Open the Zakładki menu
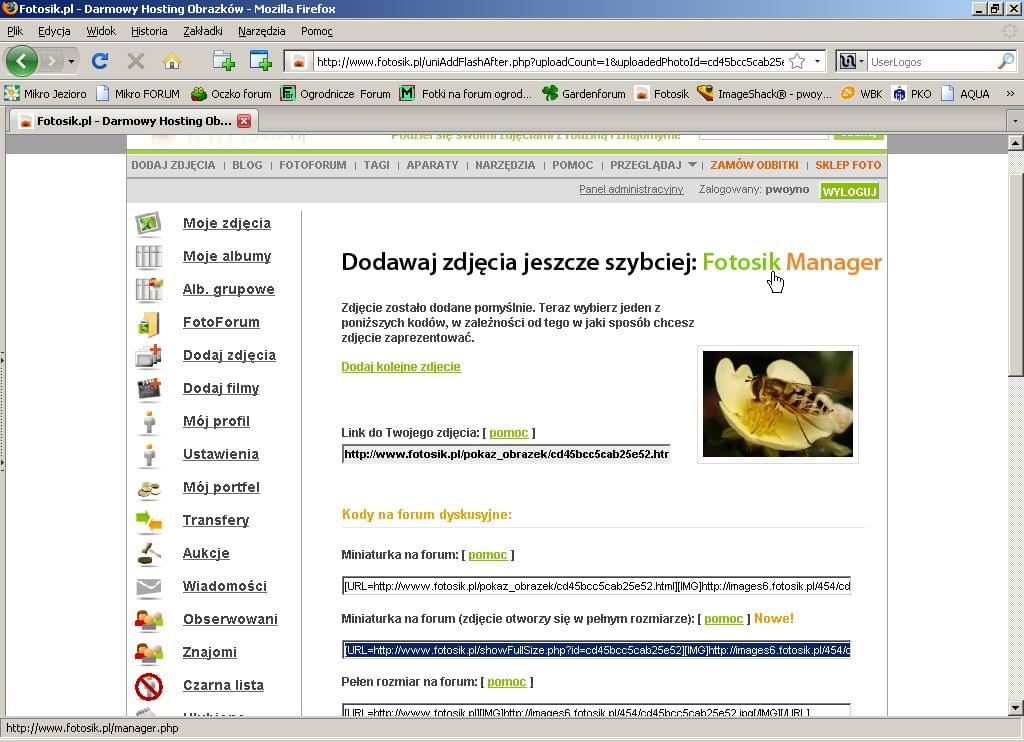This screenshot has height=742, width=1024. pyautogui.click(x=202, y=31)
